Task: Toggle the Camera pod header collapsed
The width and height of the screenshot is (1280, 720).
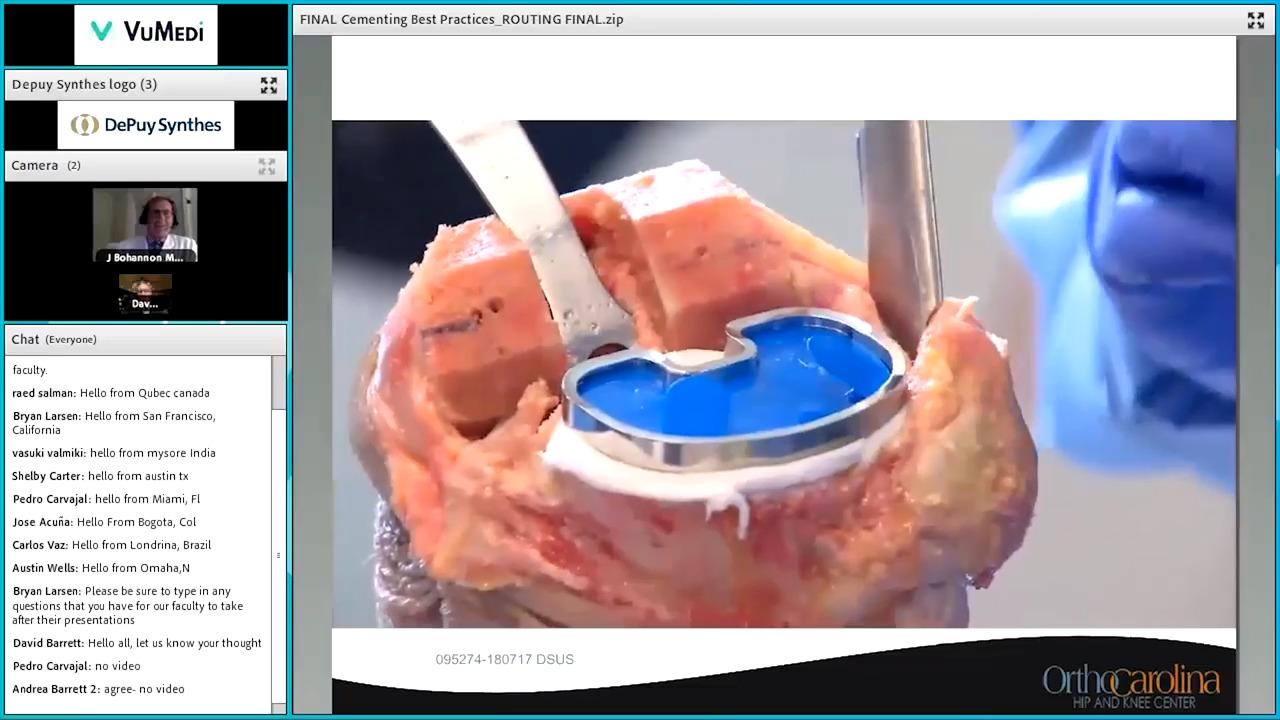Action: pyautogui.click(x=120, y=165)
